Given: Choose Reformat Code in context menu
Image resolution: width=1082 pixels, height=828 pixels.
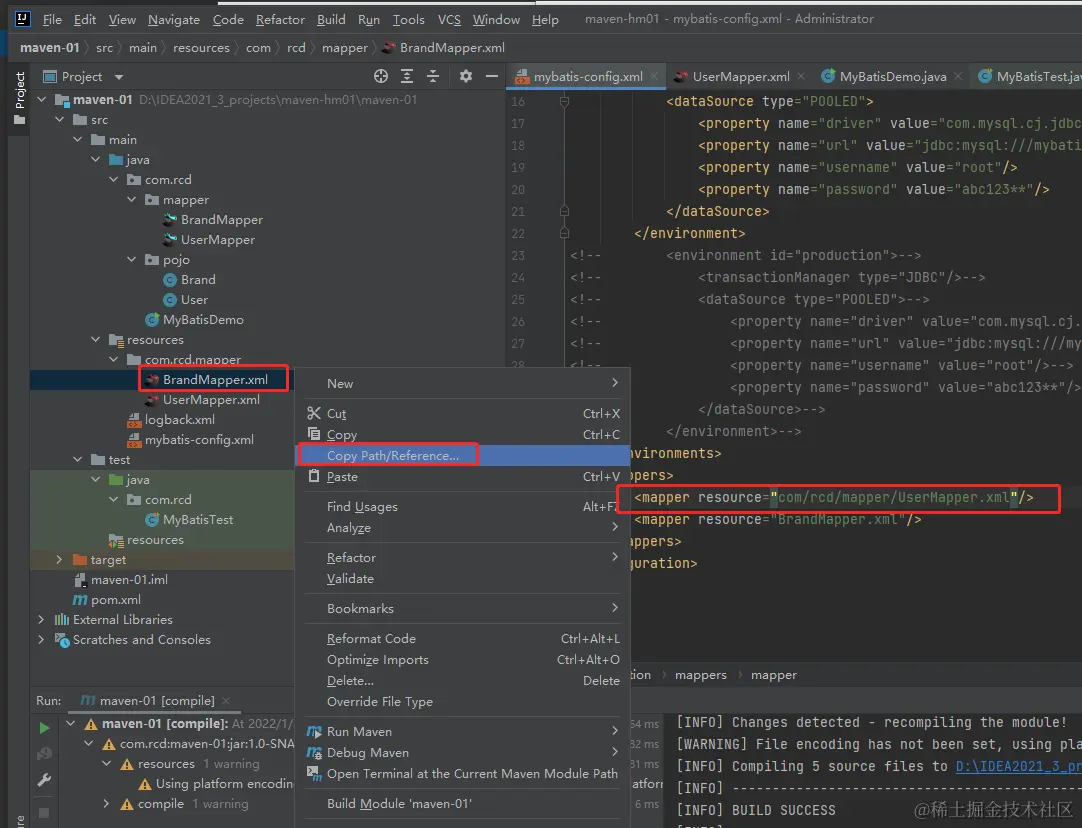Looking at the screenshot, I should point(462,639).
